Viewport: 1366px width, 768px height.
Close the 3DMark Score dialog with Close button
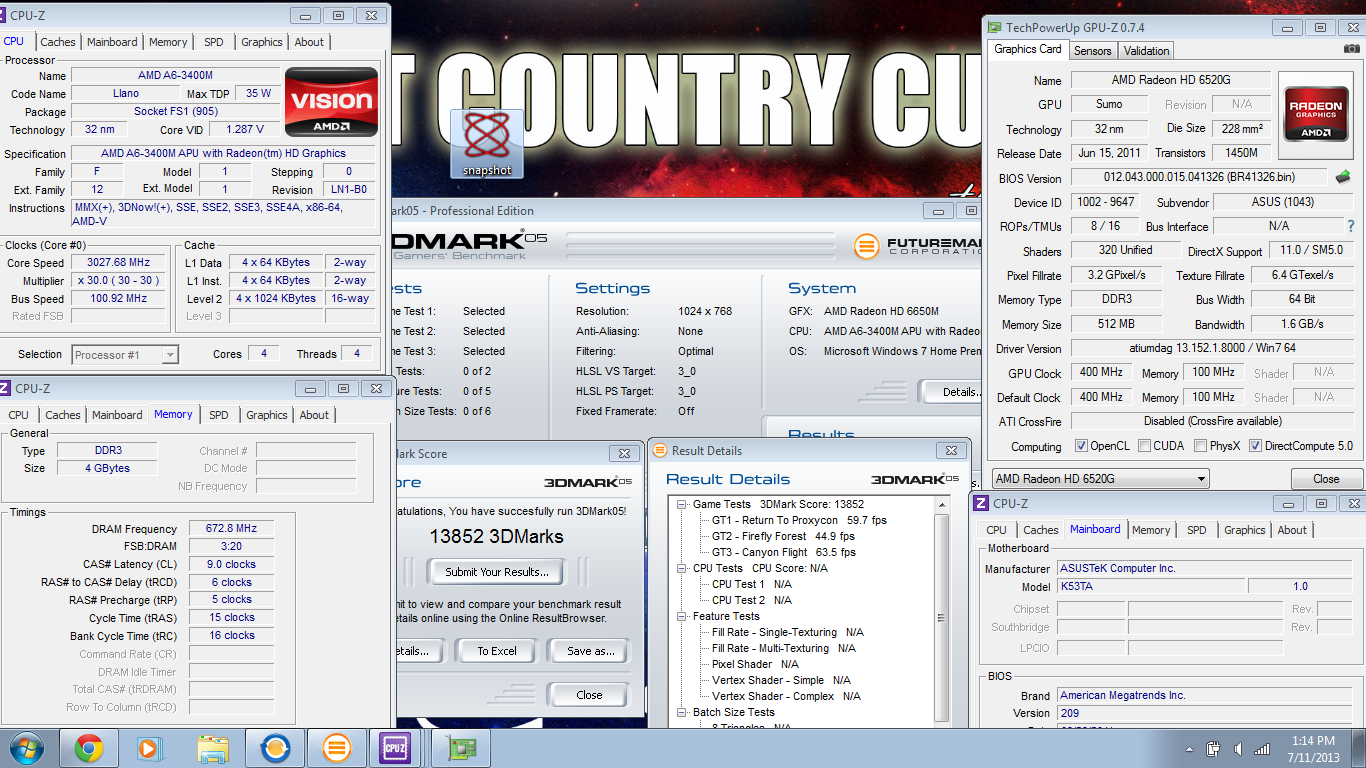pyautogui.click(x=589, y=695)
